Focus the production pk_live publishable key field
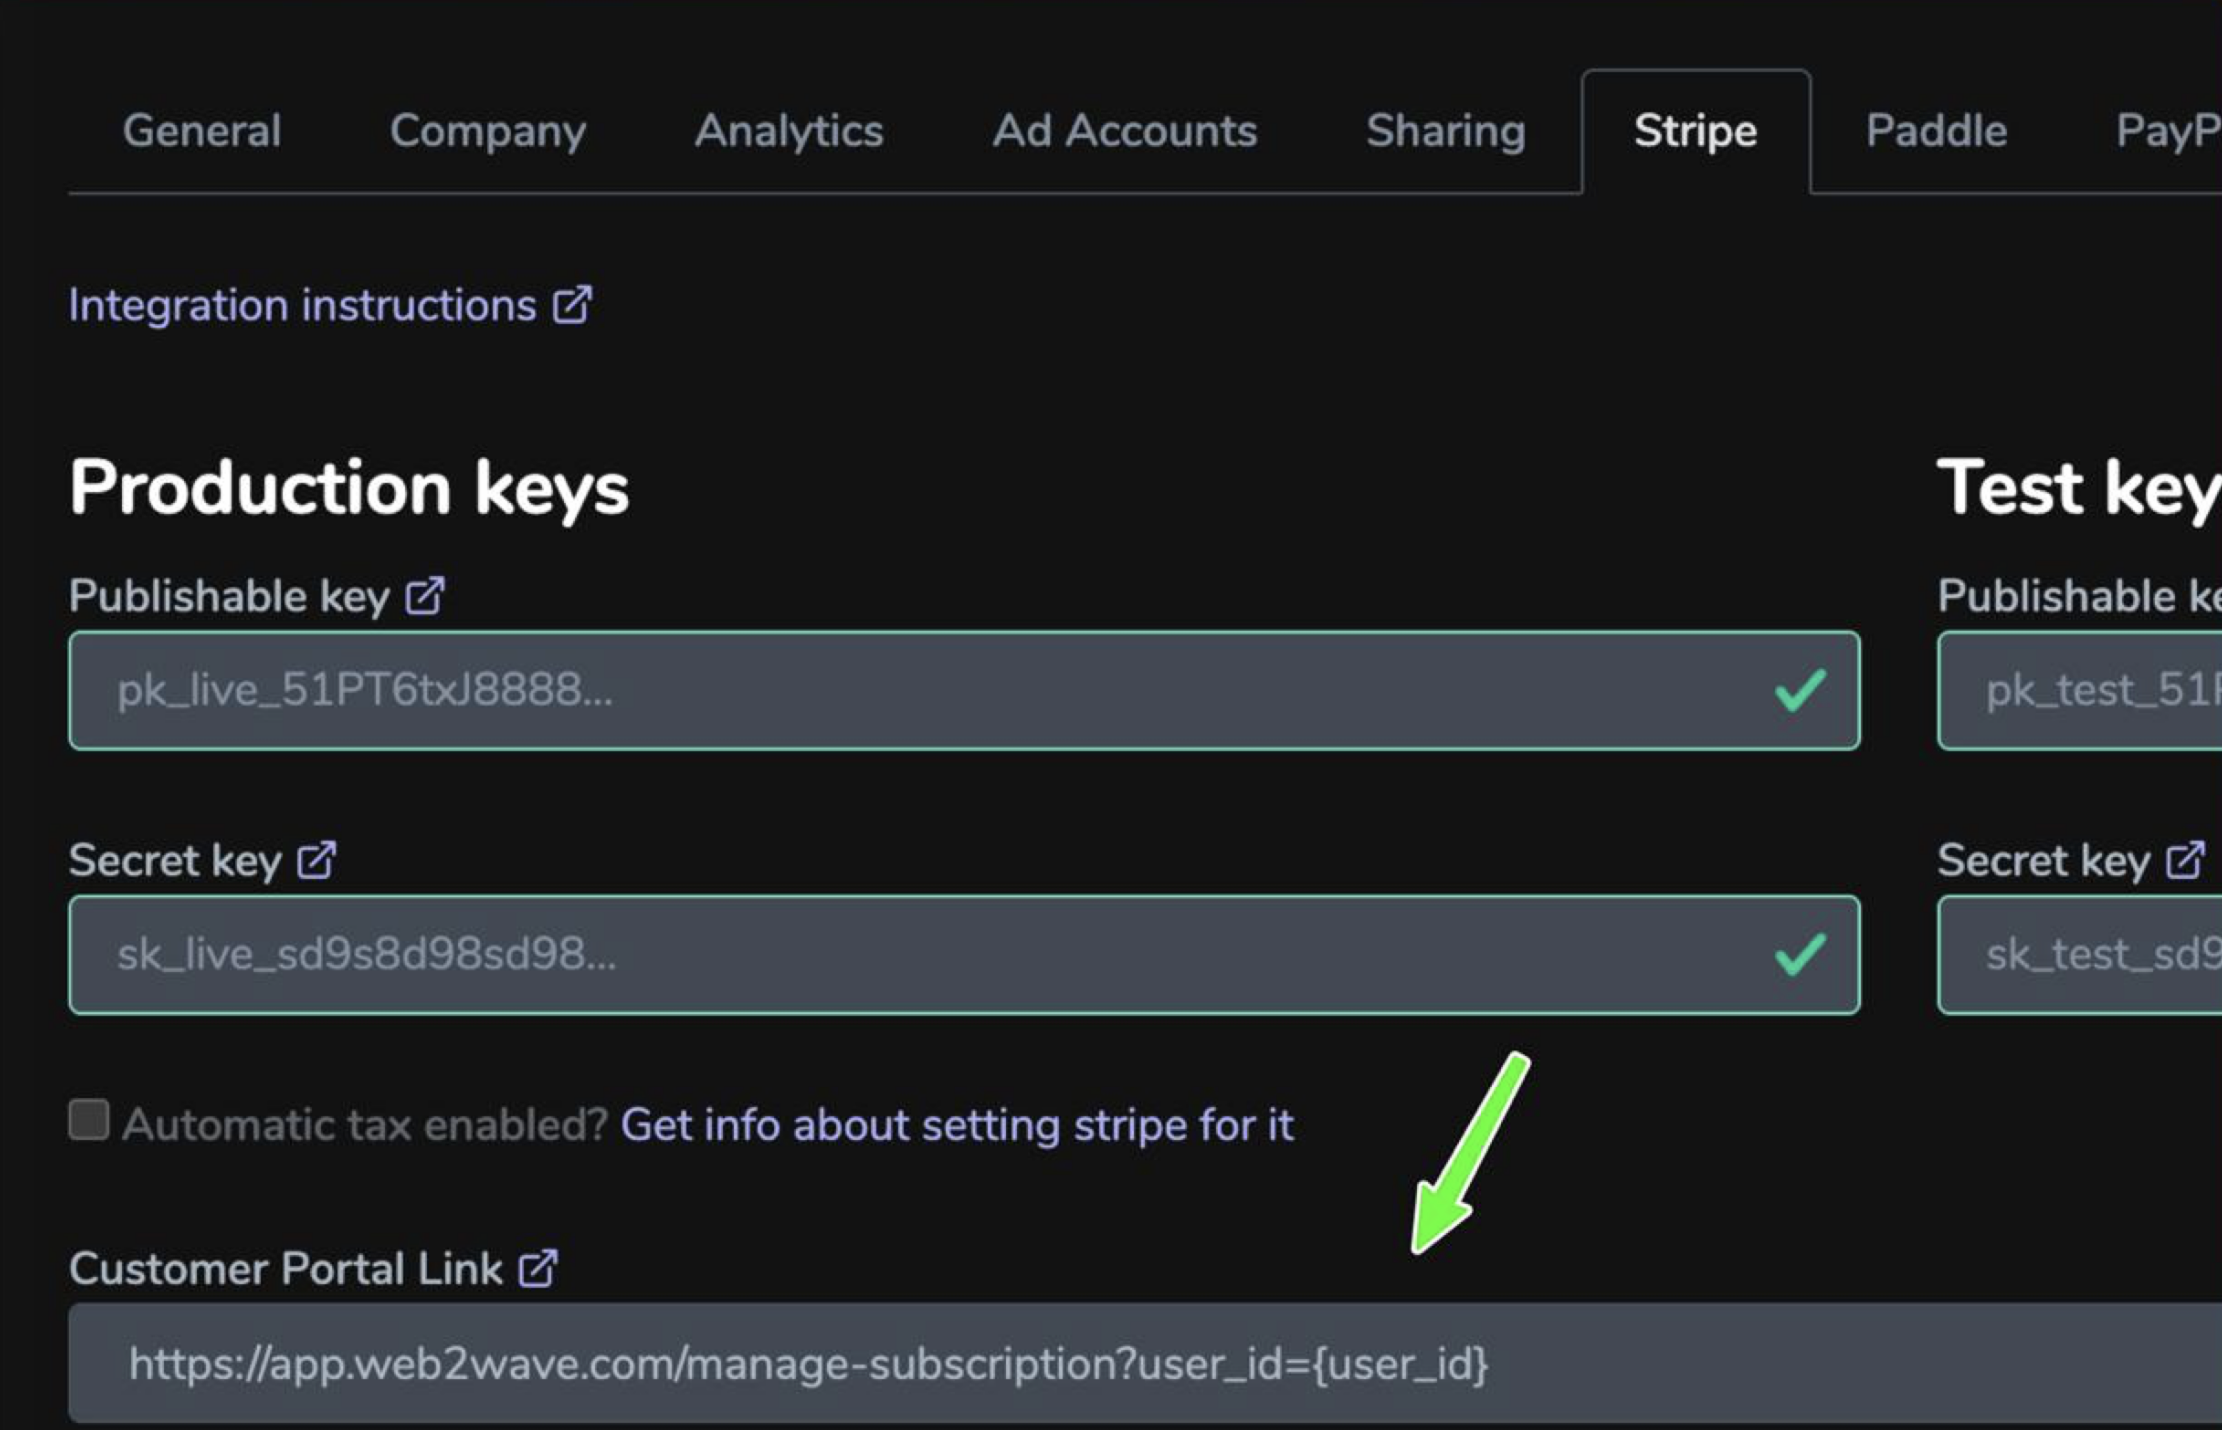The image size is (2222, 1430). coord(965,690)
